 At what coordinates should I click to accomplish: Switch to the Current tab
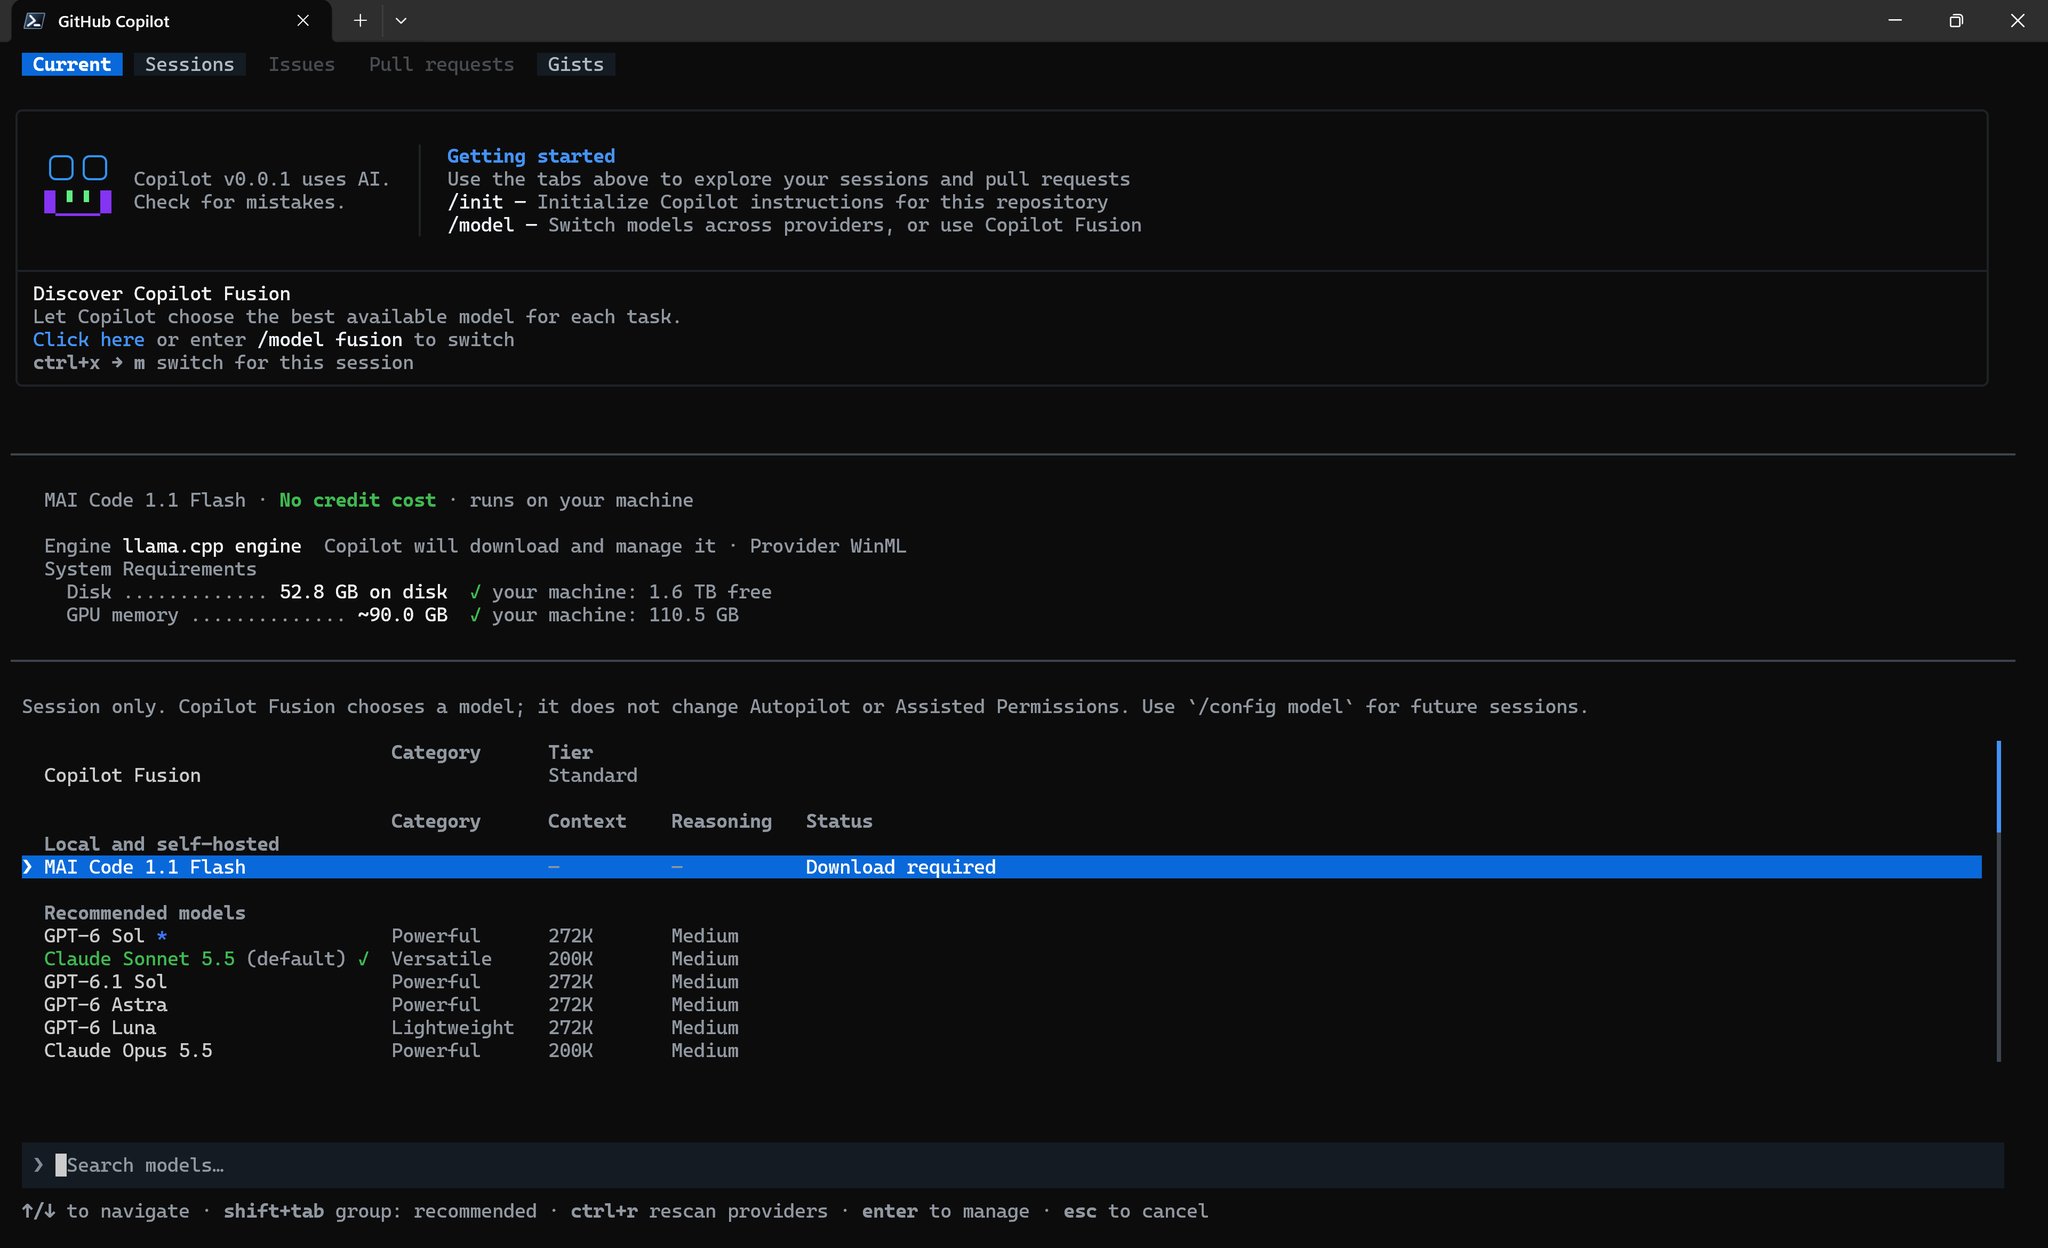72,64
